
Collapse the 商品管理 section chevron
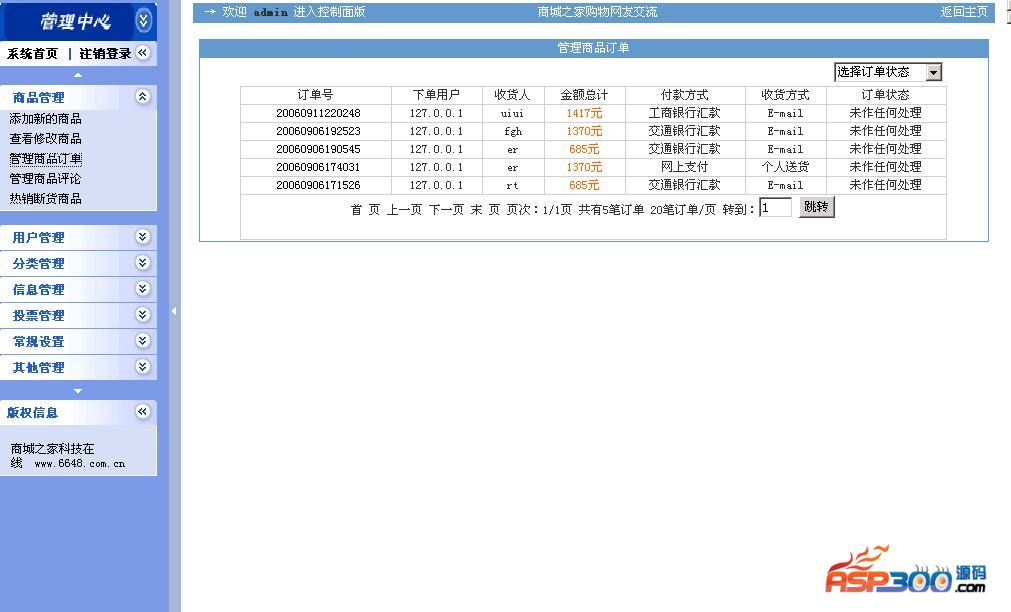(x=142, y=97)
